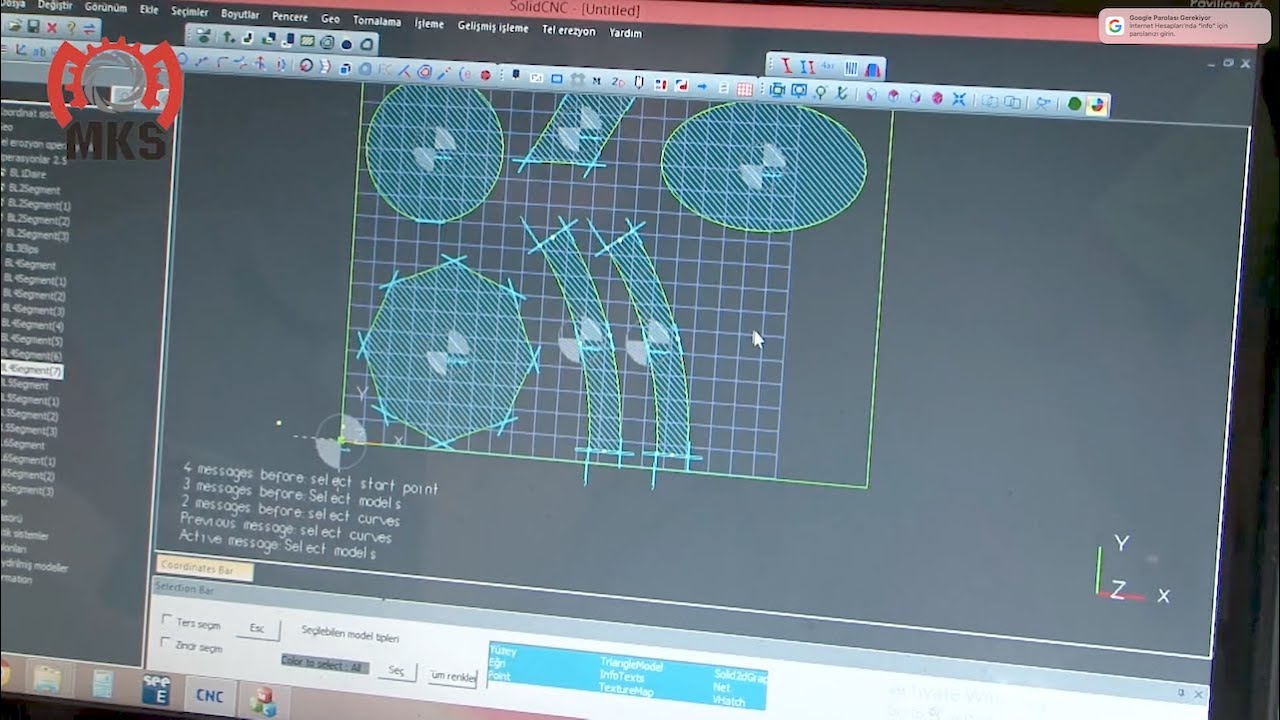The height and width of the screenshot is (720, 1280).
Task: Click the multicolor pie chart icon
Action: (1097, 105)
